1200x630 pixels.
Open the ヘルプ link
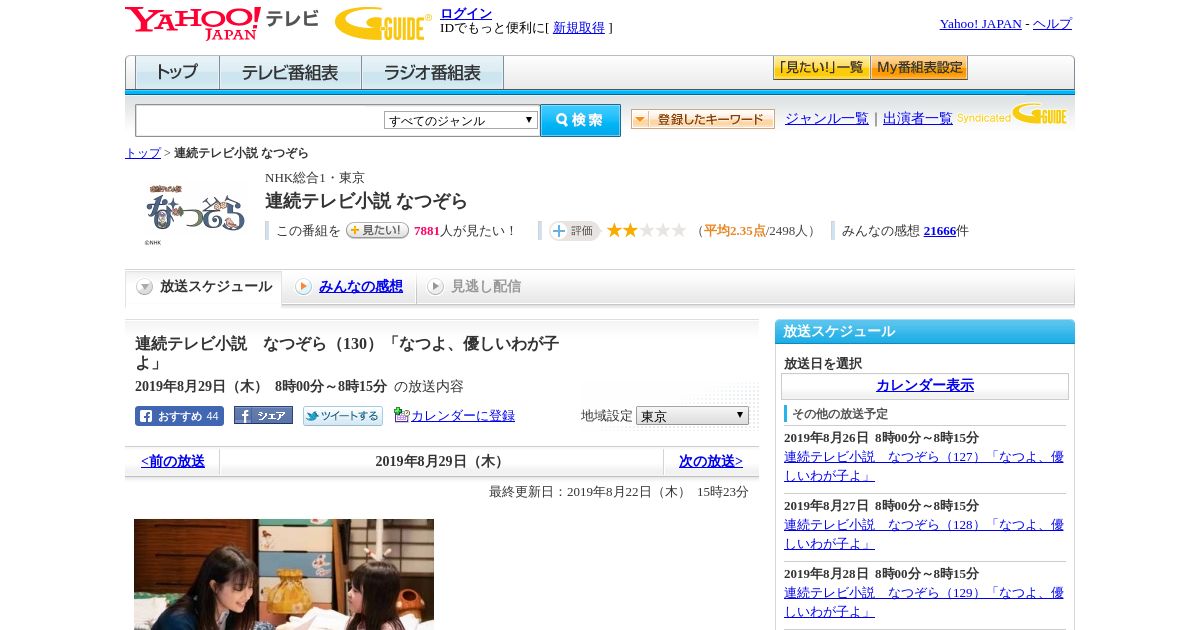(x=1052, y=24)
